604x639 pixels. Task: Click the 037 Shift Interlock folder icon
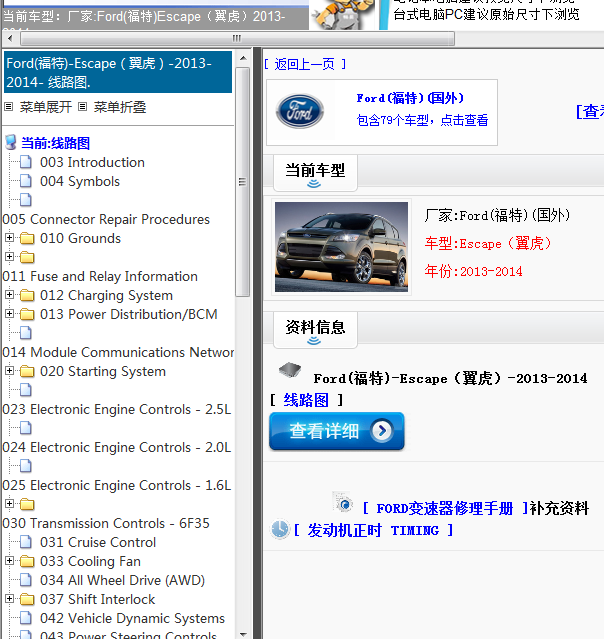click(27, 599)
